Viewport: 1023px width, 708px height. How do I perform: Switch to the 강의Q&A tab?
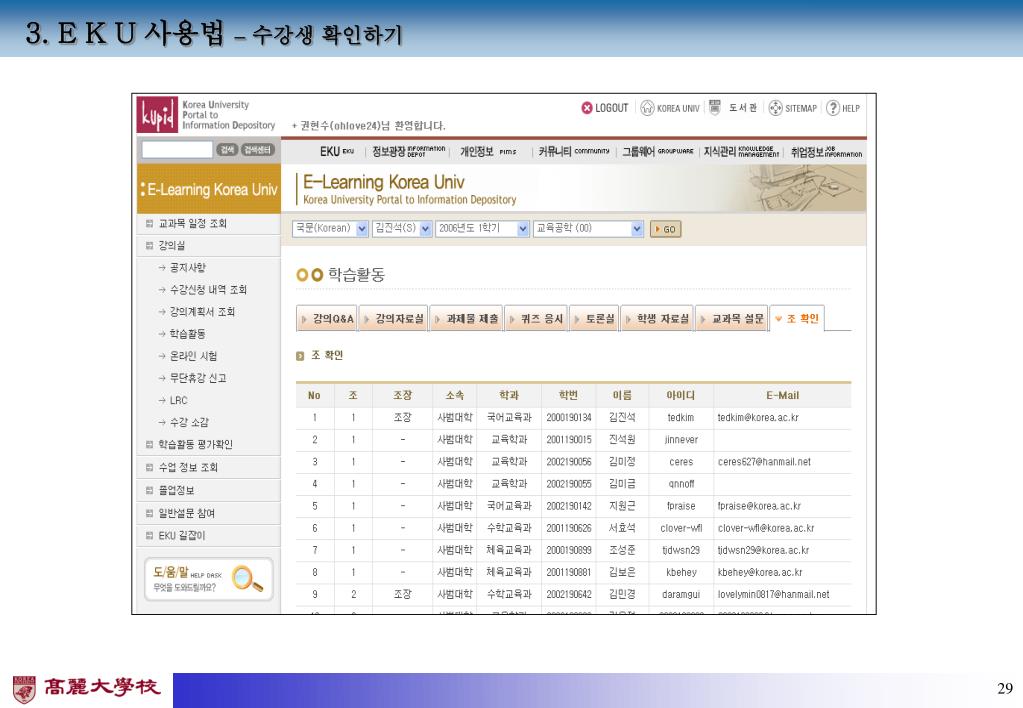point(327,319)
